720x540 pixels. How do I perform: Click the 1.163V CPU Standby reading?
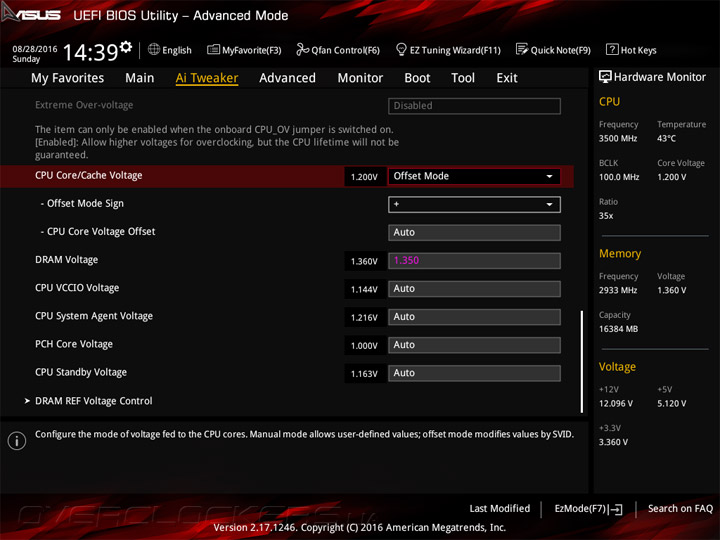point(364,374)
